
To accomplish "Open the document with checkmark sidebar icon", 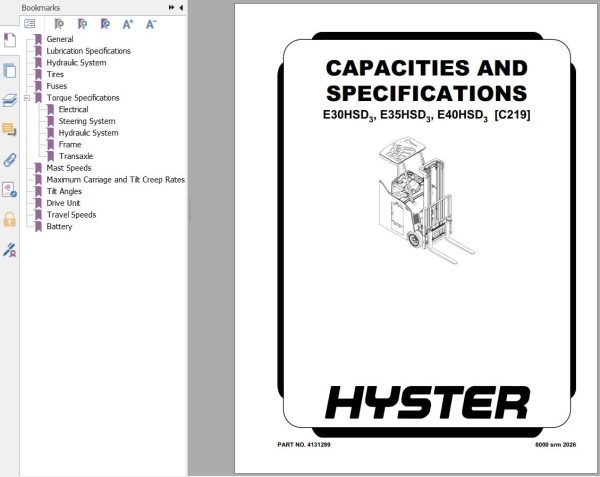I will [x=10, y=190].
